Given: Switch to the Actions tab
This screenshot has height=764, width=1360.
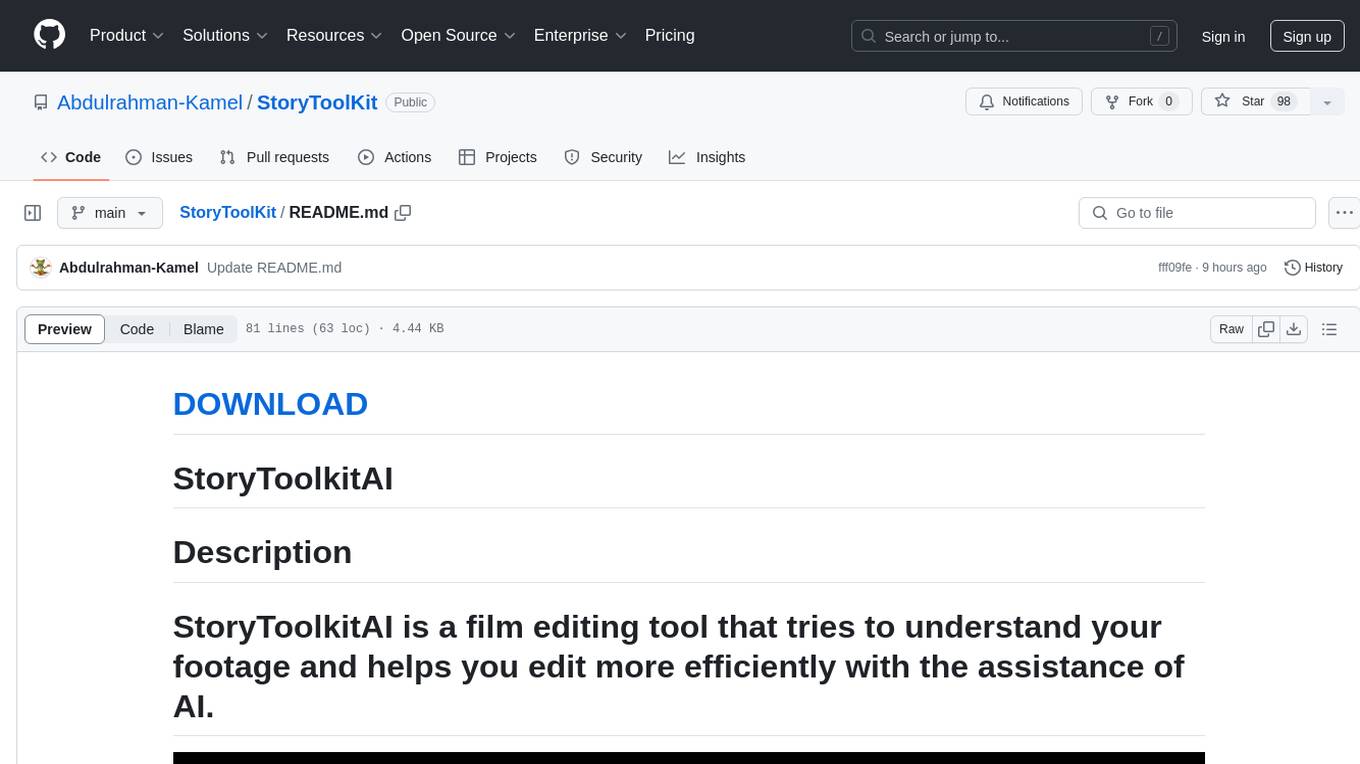Looking at the screenshot, I should click(x=394, y=157).
